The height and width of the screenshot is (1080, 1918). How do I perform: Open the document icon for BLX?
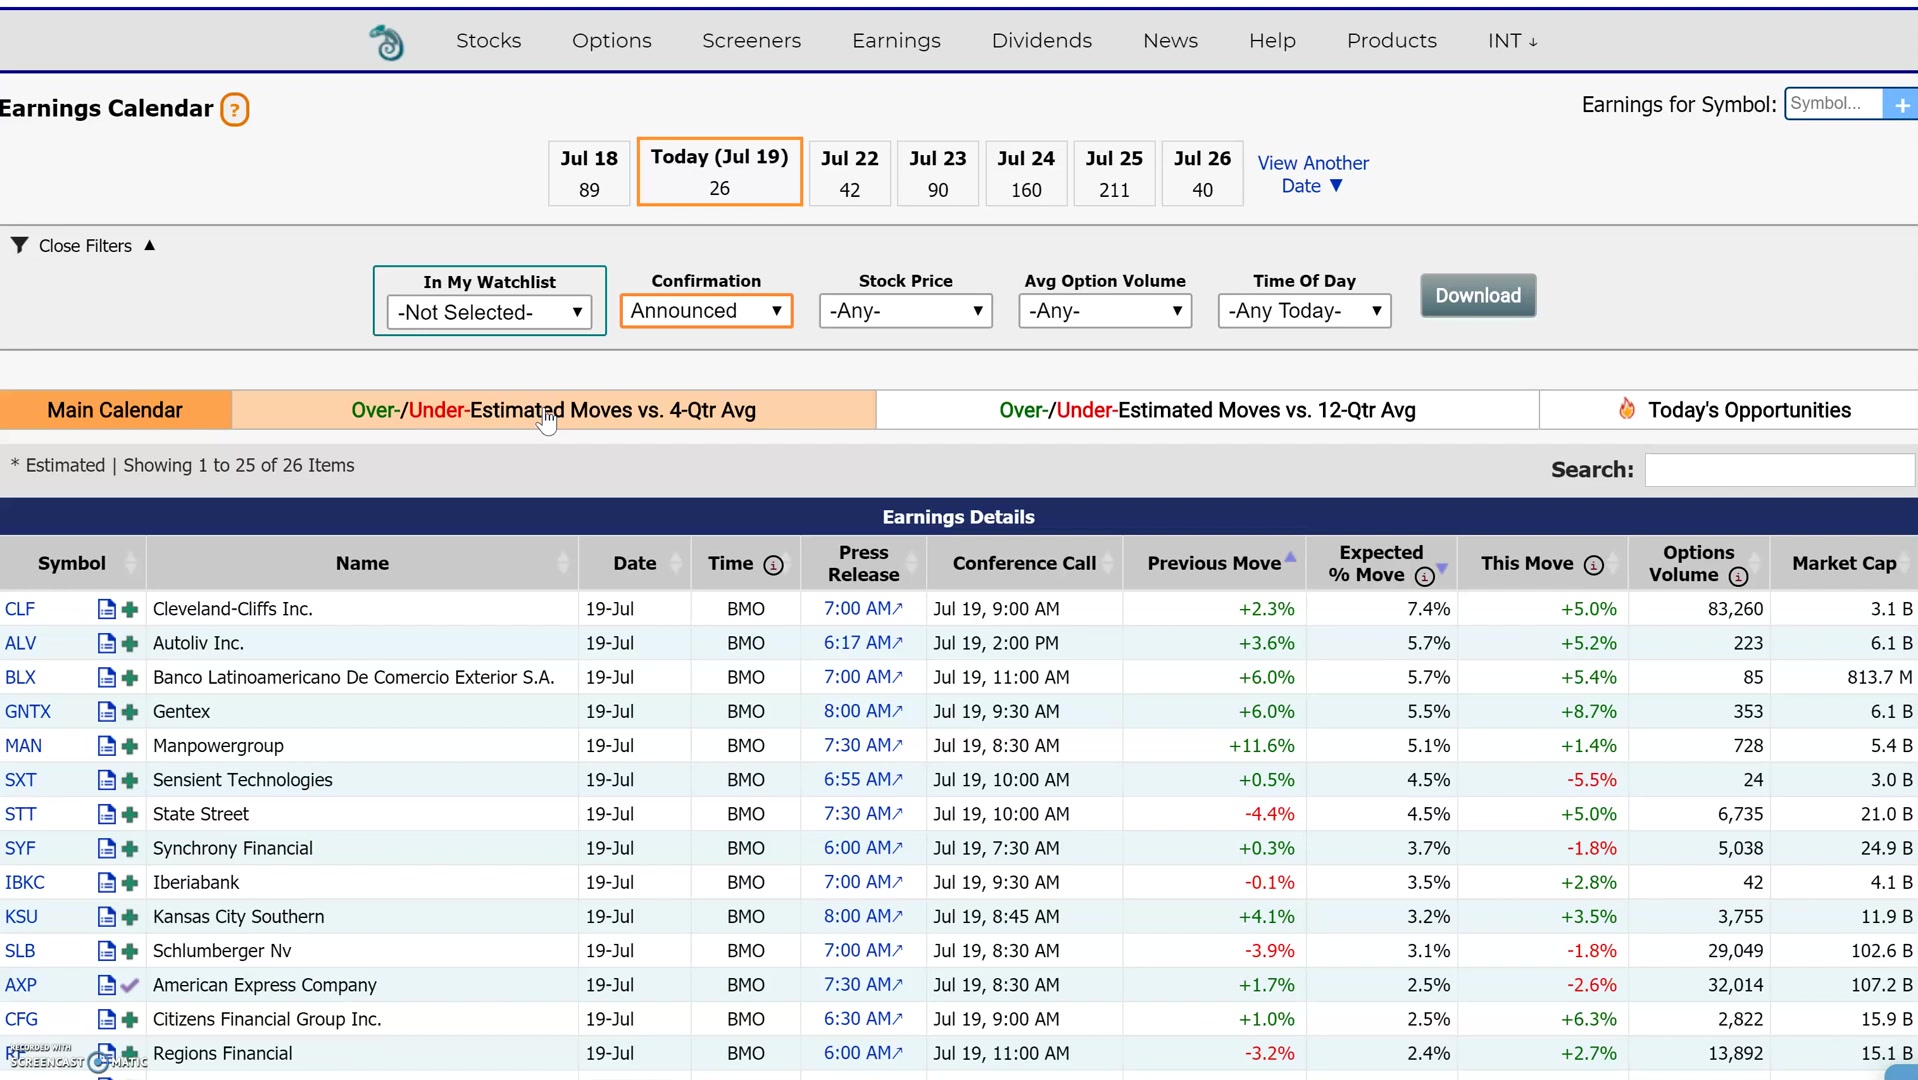[106, 677]
